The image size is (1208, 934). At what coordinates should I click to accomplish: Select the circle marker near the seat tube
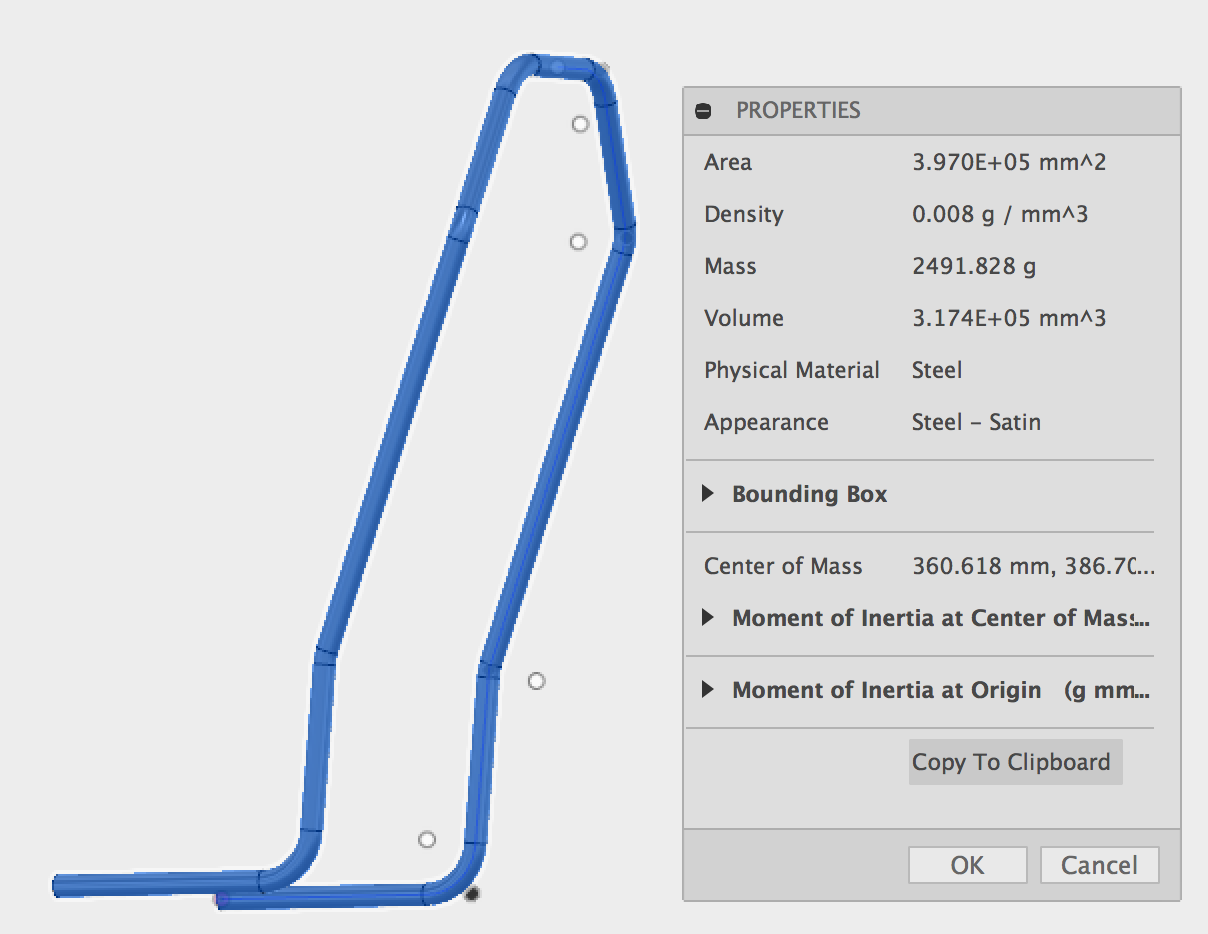tap(536, 681)
